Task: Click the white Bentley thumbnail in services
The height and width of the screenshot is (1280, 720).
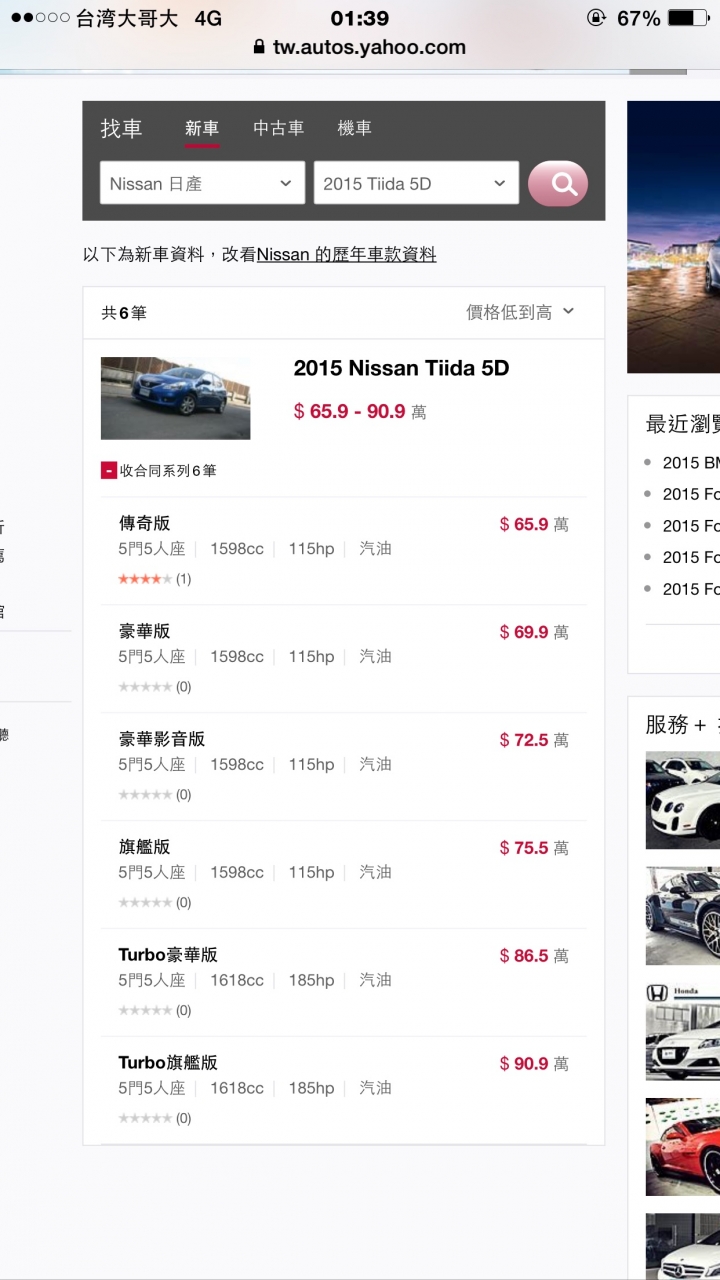Action: [x=683, y=800]
